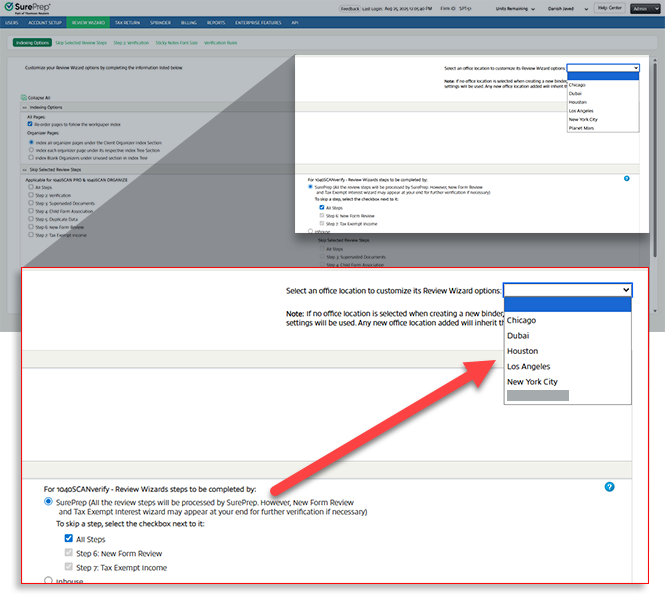
Task: Open the Admin role dropdown
Action: tap(645, 8)
